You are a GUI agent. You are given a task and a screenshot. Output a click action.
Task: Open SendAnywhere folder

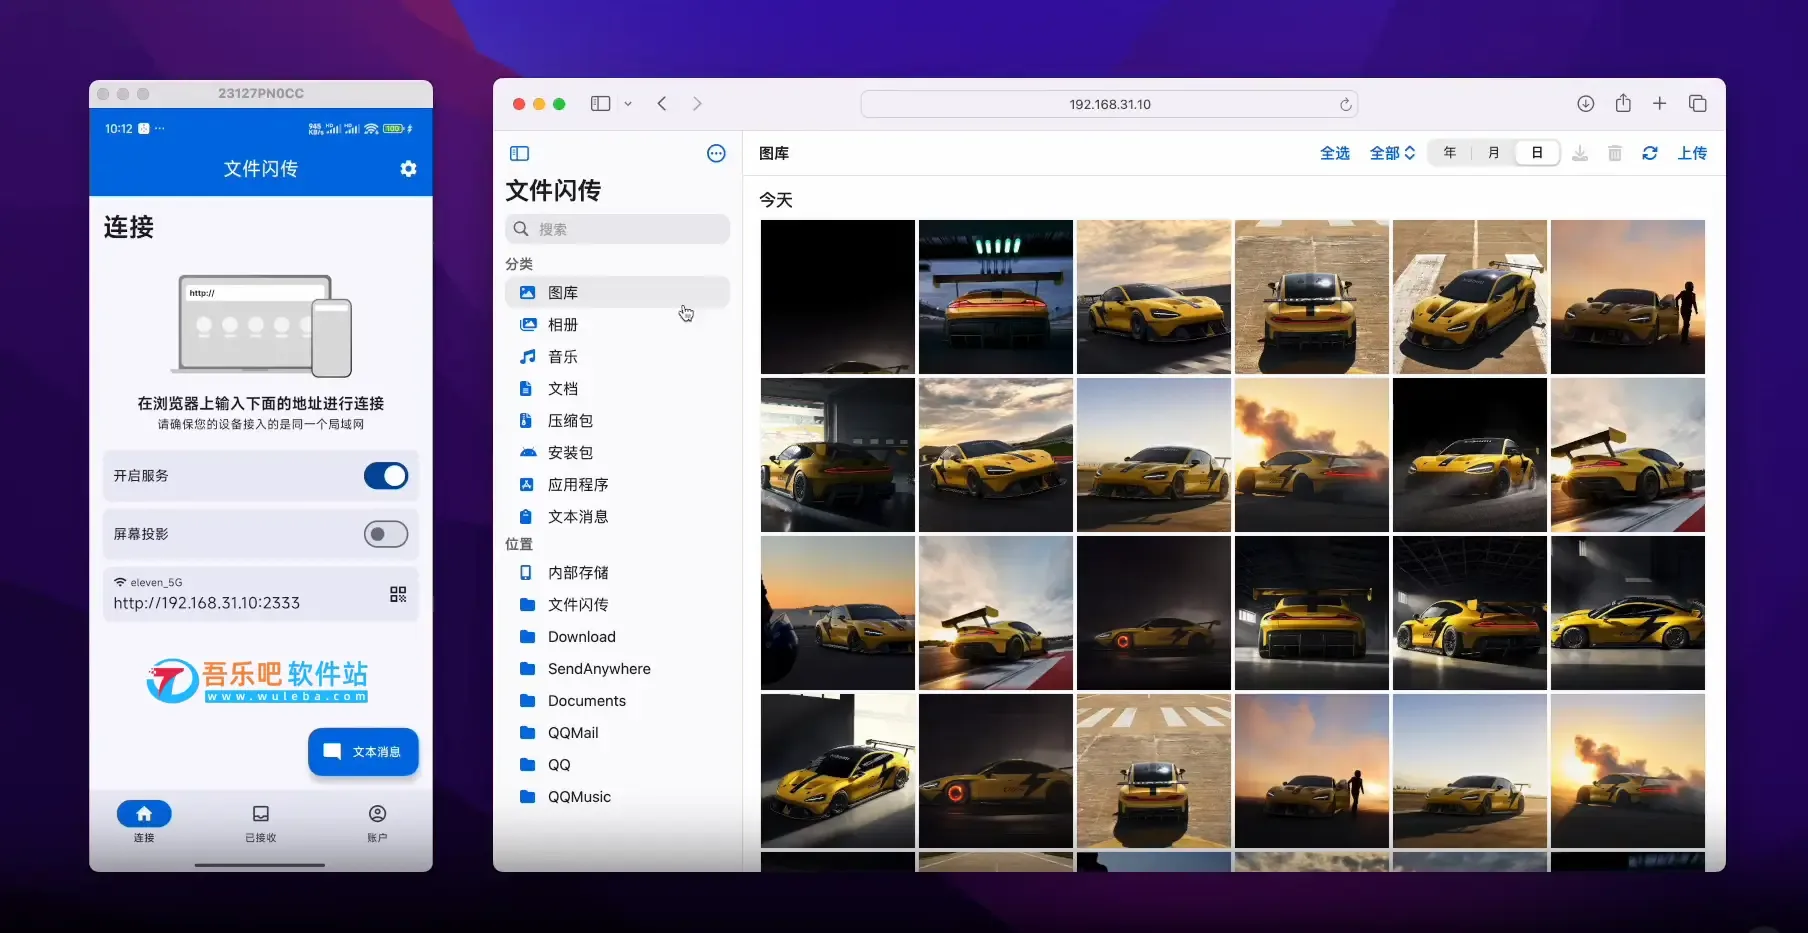(617, 669)
